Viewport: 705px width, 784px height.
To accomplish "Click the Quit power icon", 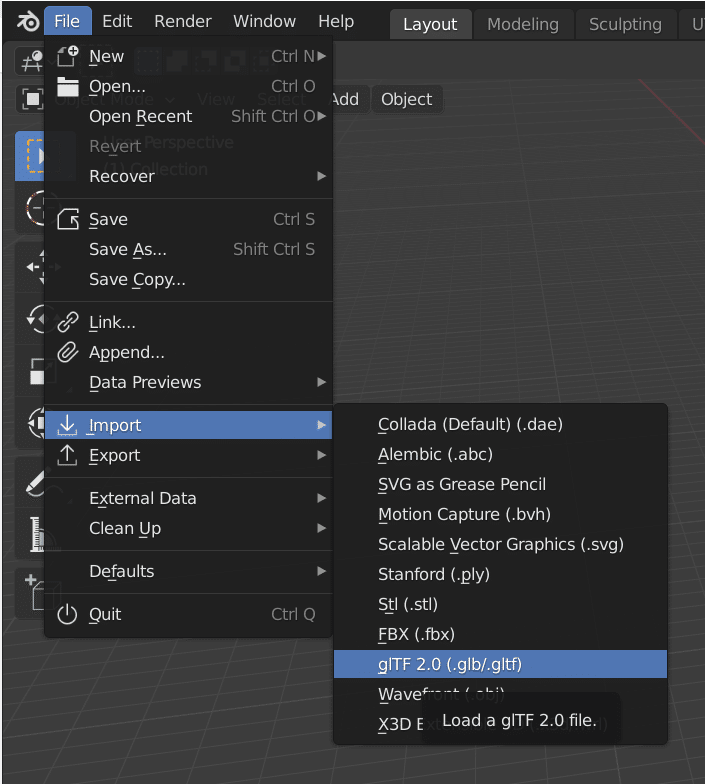I will coord(68,614).
